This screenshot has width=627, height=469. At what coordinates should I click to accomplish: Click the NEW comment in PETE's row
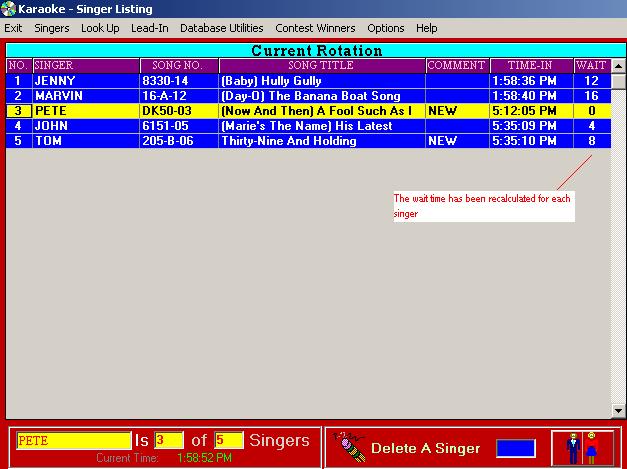click(x=442, y=111)
